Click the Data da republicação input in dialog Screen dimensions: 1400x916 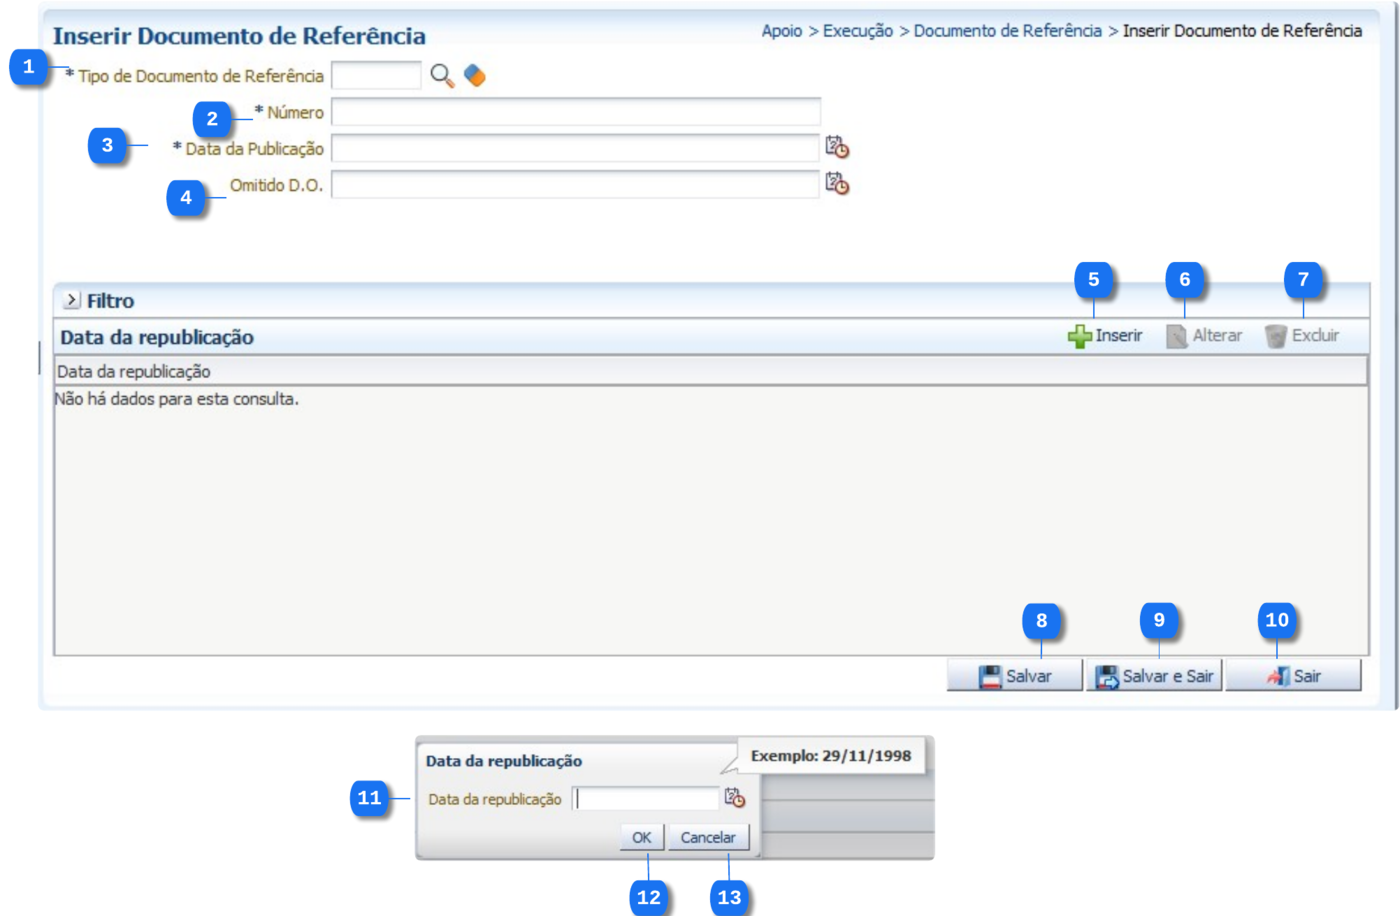(647, 798)
